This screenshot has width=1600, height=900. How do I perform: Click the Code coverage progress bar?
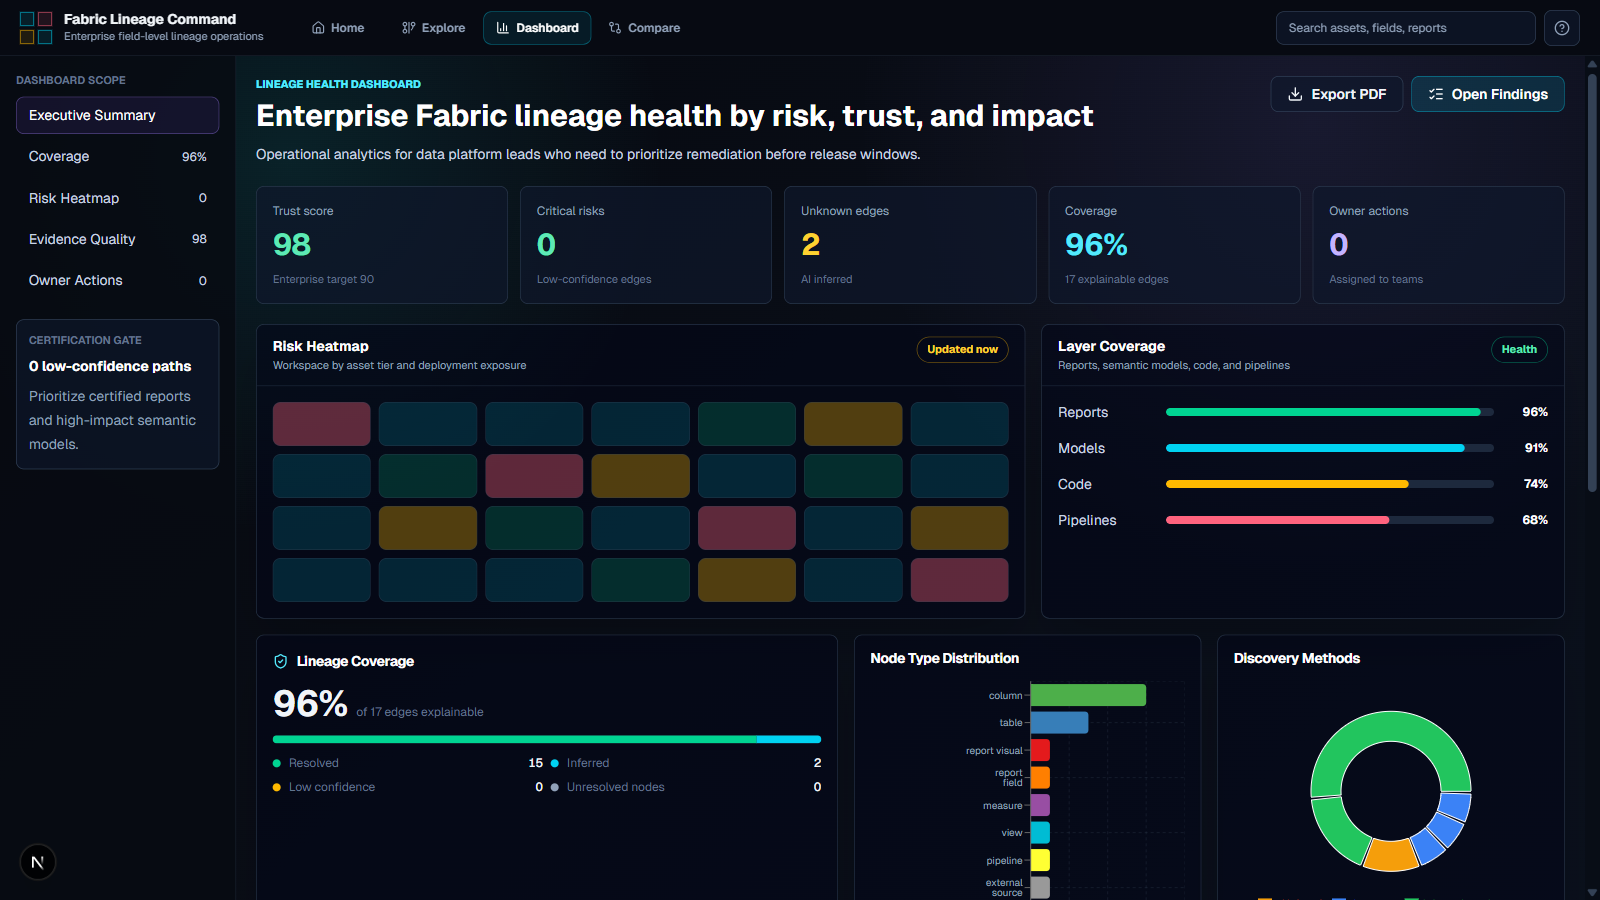[x=1330, y=484]
